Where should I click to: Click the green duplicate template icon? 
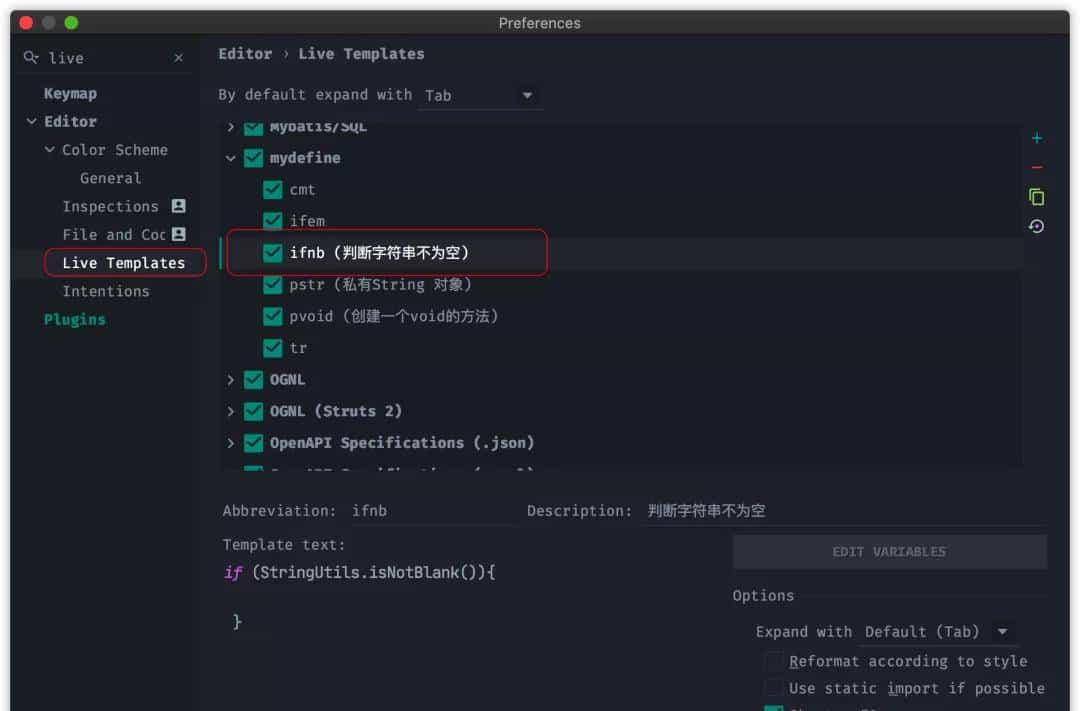tap(1037, 197)
